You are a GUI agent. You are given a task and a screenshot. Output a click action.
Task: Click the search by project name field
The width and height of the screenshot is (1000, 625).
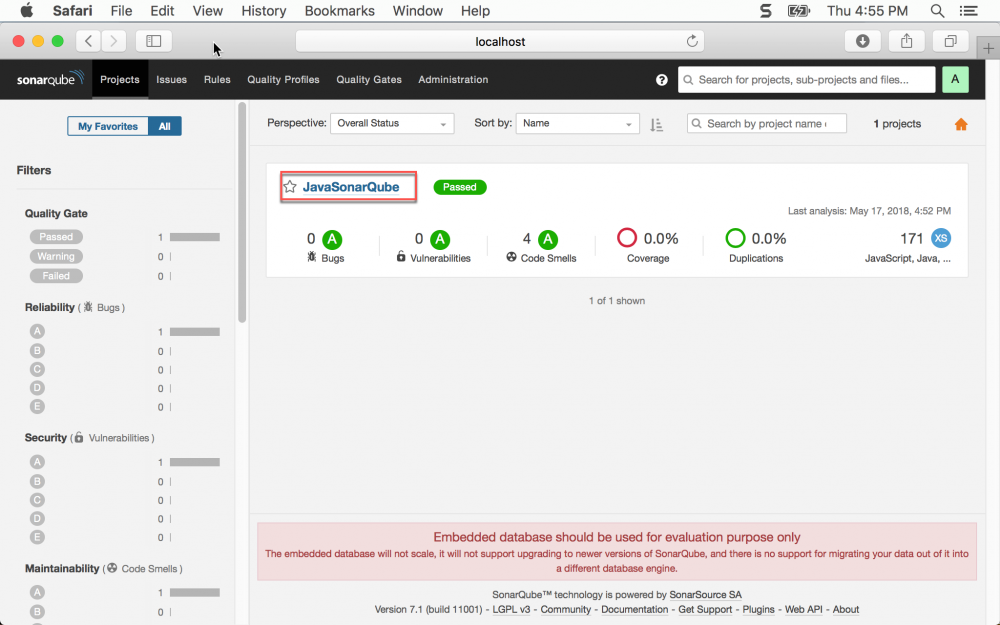766,123
